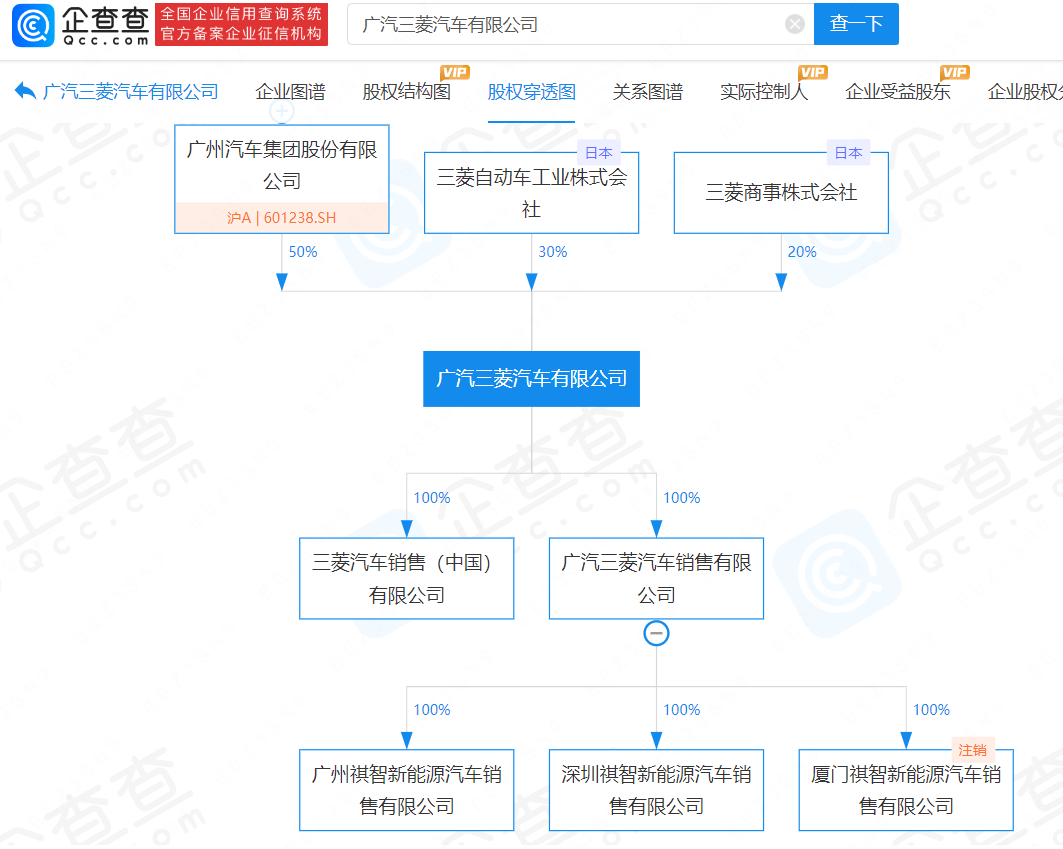Click the VIP badge on 实际控制人
This screenshot has width=1063, height=849.
[x=812, y=72]
